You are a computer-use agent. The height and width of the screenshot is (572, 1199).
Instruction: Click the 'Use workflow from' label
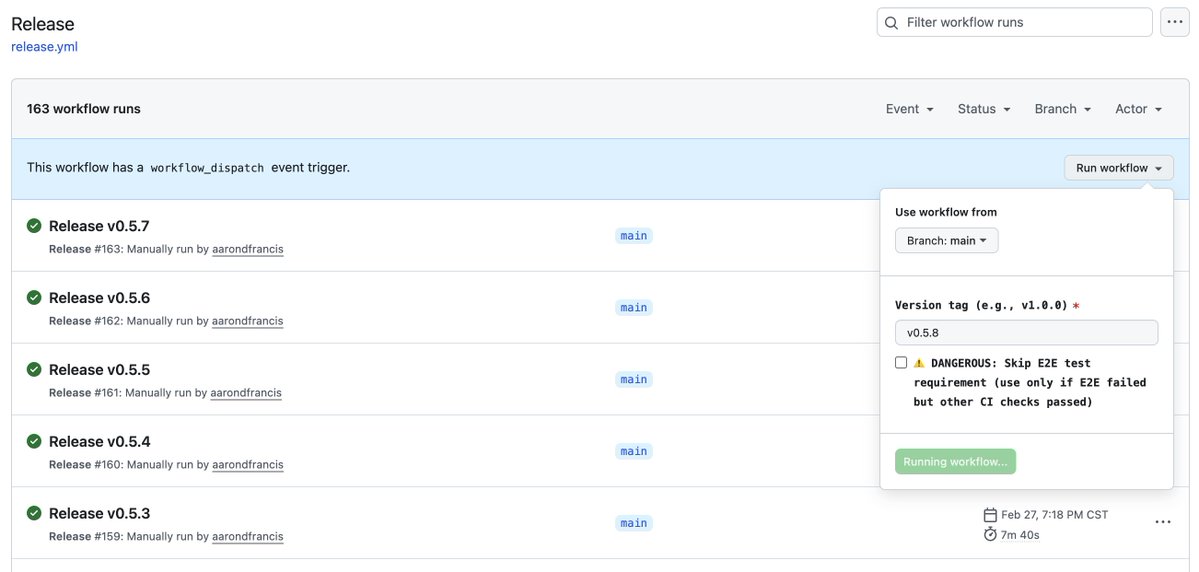pyautogui.click(x=946, y=212)
